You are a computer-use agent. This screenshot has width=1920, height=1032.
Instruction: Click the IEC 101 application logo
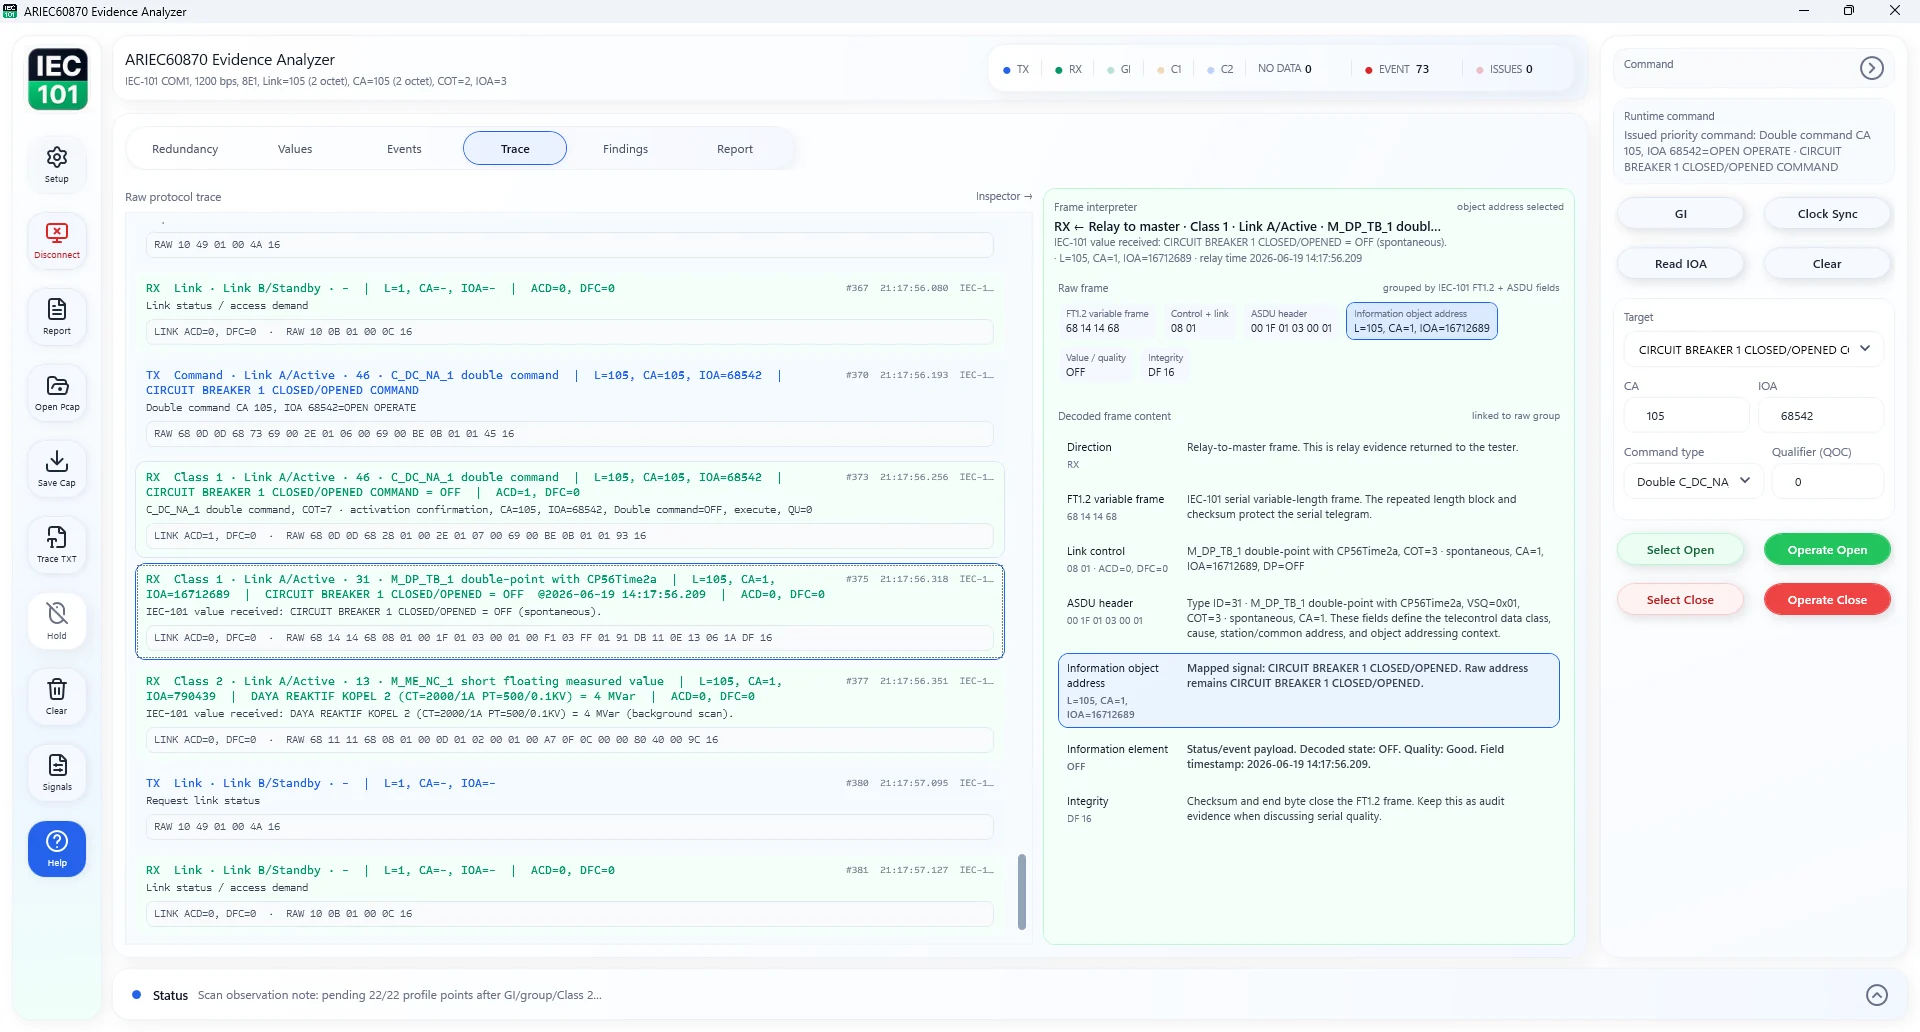[x=58, y=79]
